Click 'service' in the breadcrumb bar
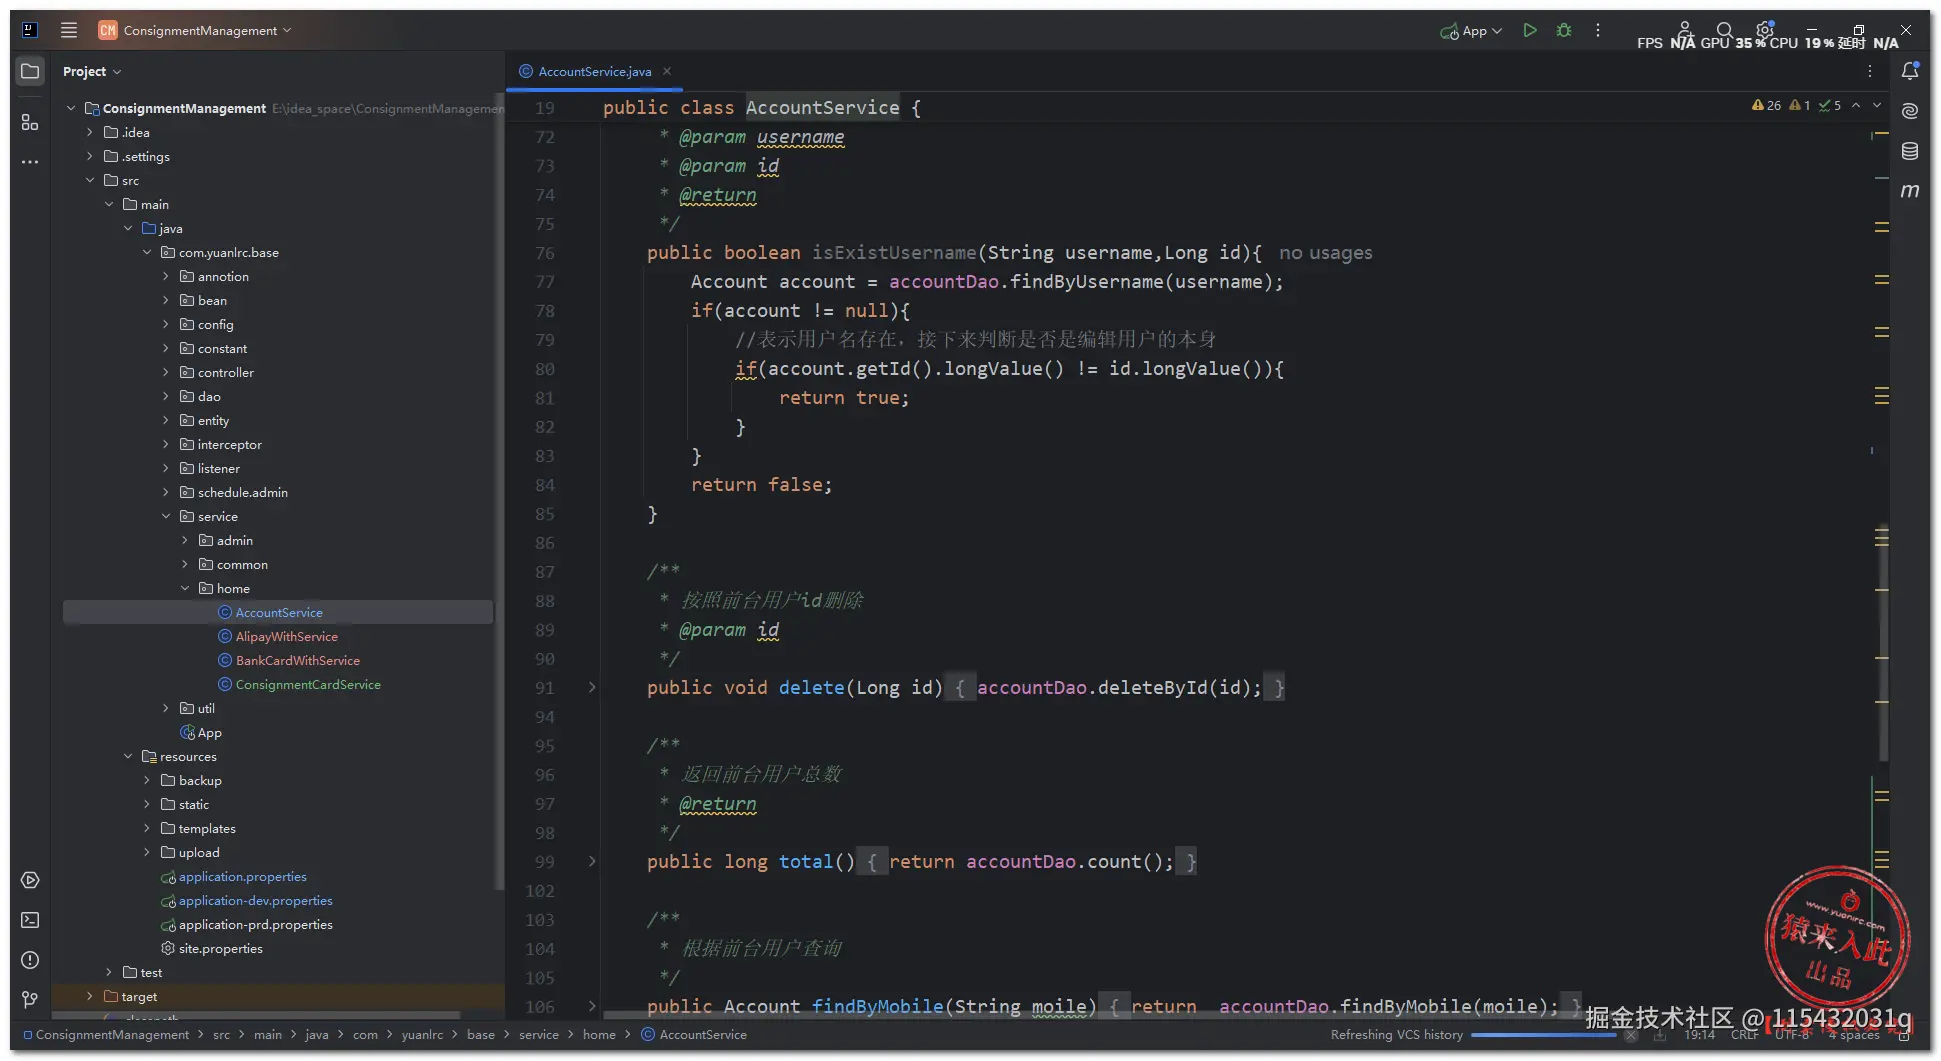The image size is (1941, 1061). (538, 1034)
